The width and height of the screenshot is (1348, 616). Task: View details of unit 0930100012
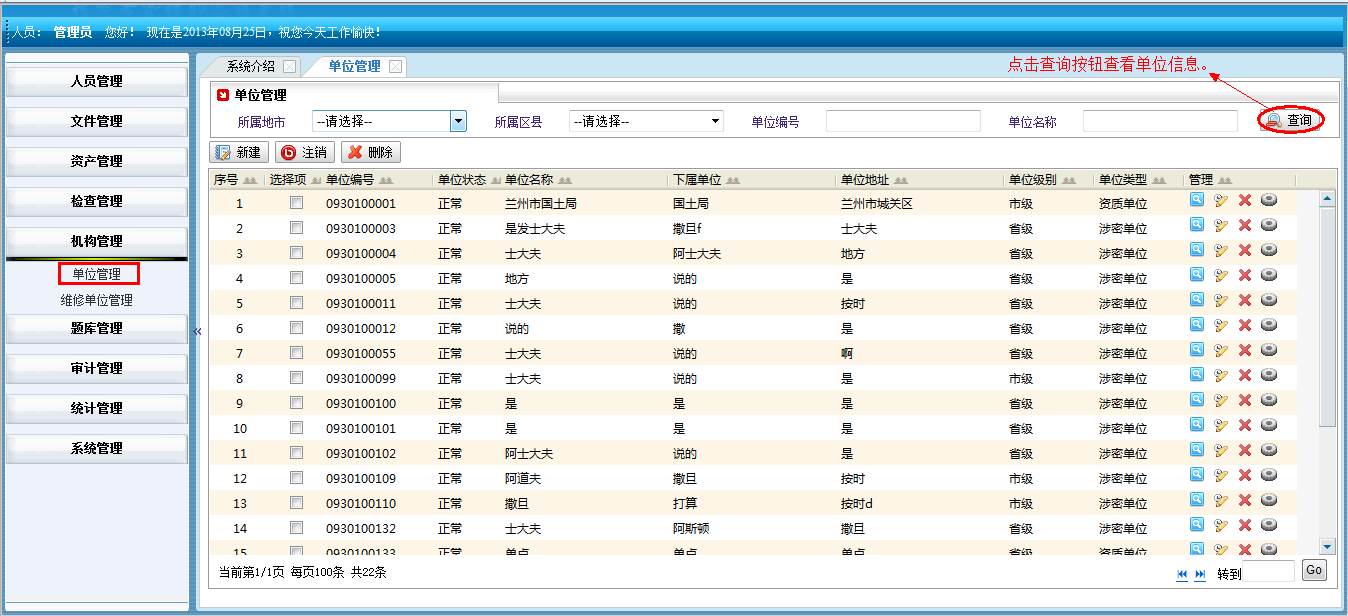tap(1197, 324)
